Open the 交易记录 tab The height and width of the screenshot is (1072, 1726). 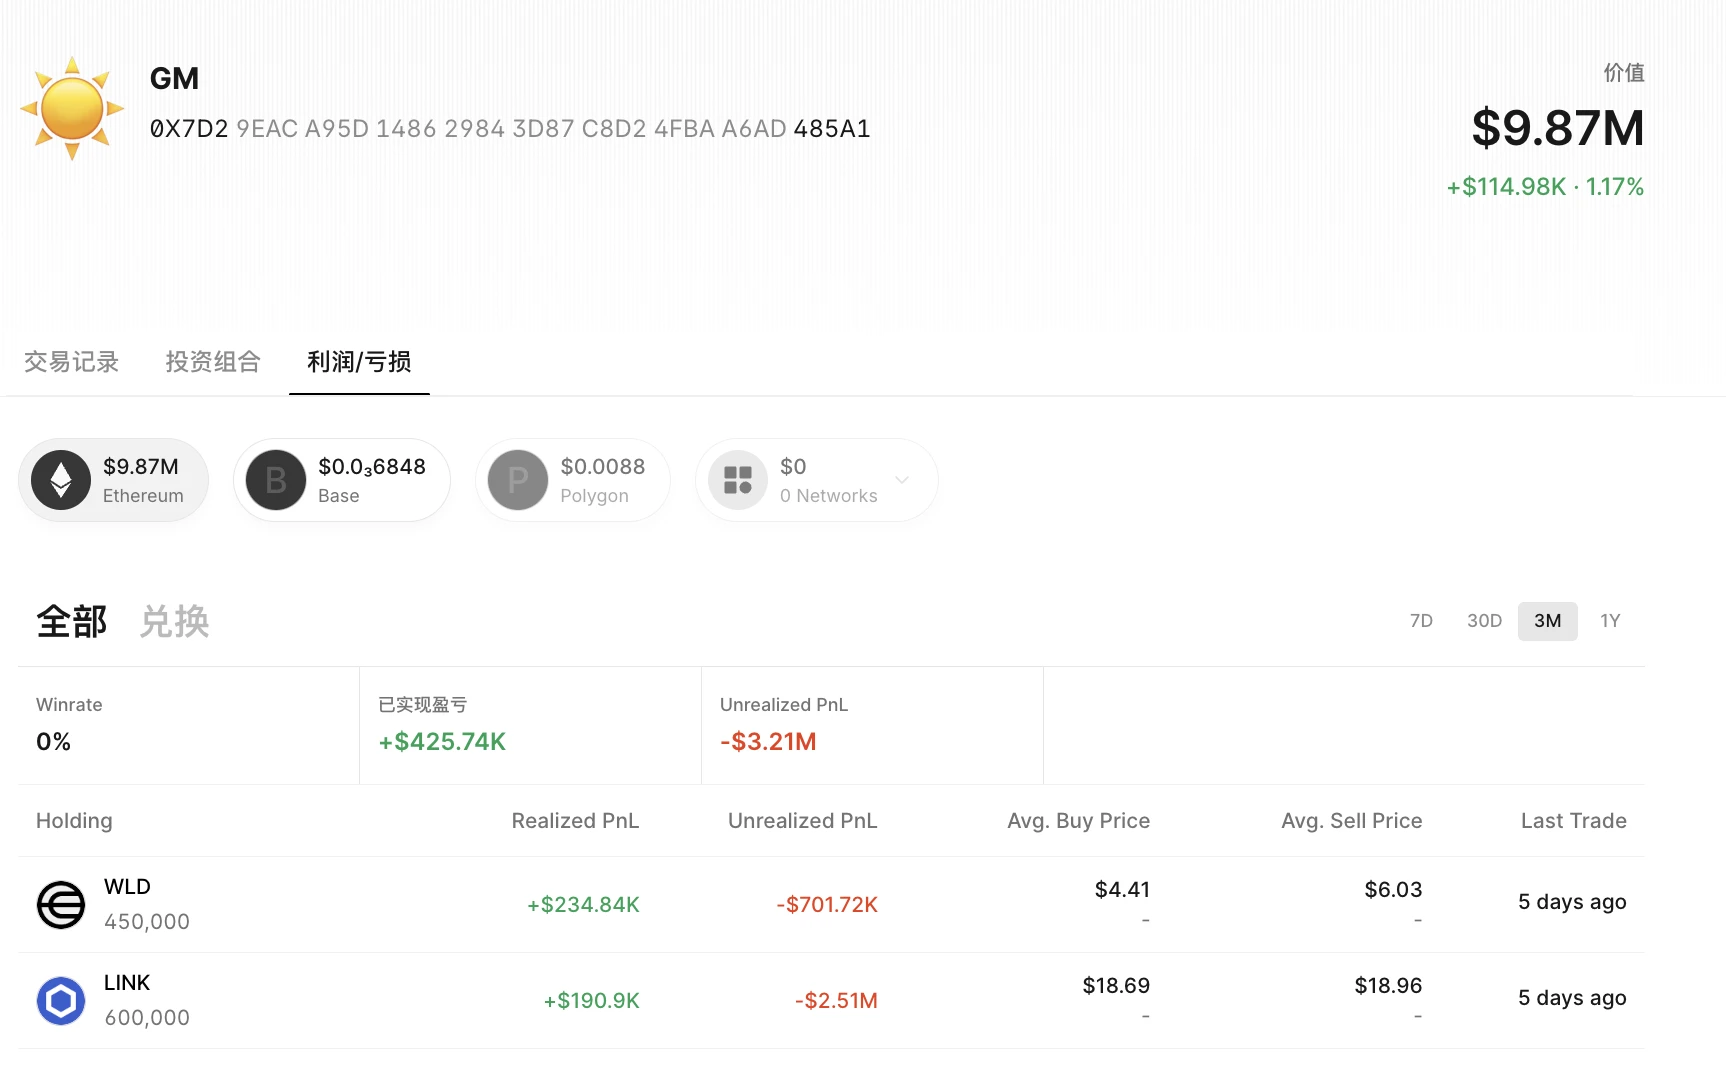pyautogui.click(x=71, y=362)
